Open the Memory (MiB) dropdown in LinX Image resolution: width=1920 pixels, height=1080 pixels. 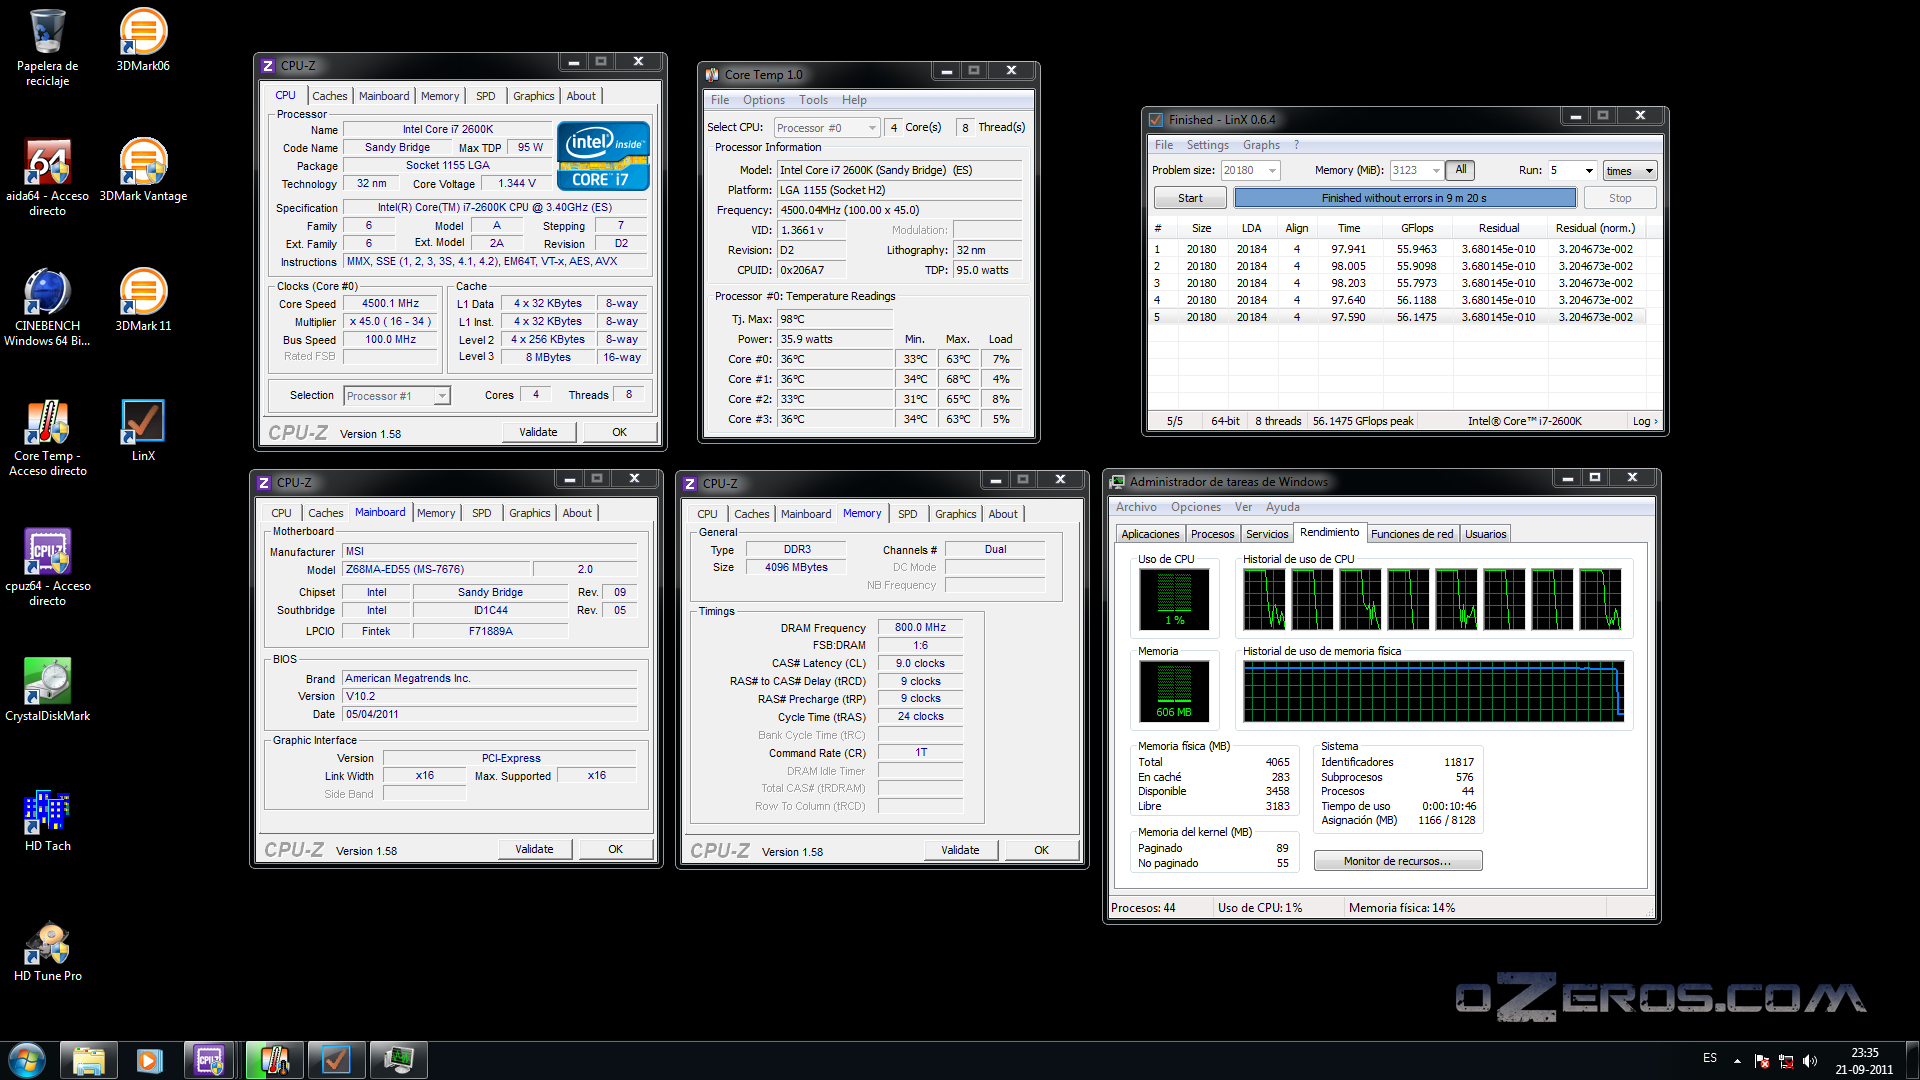point(1417,170)
